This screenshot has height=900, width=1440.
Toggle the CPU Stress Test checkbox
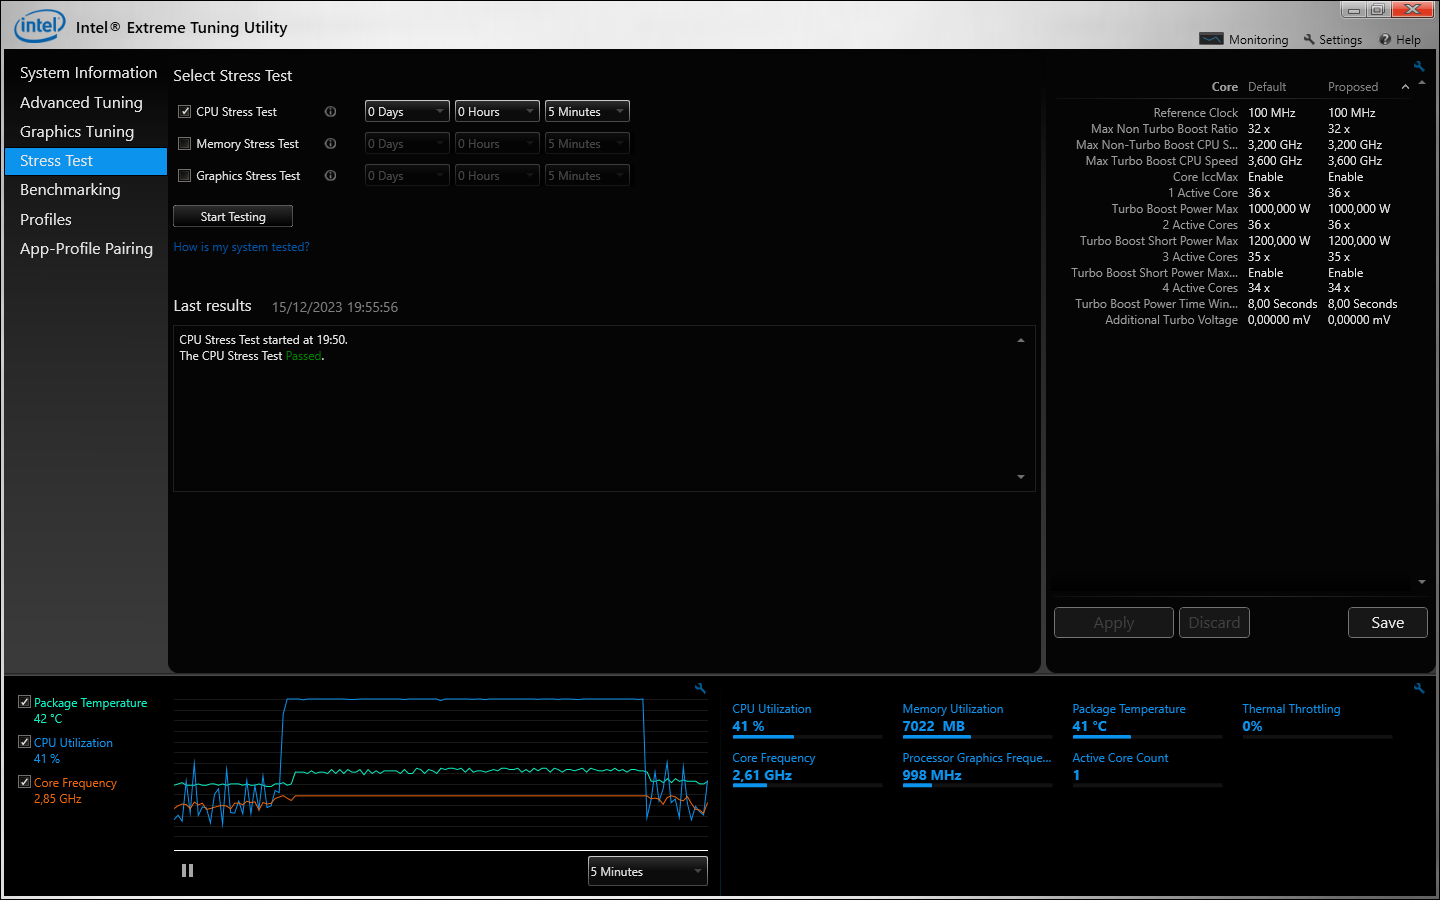coord(184,112)
